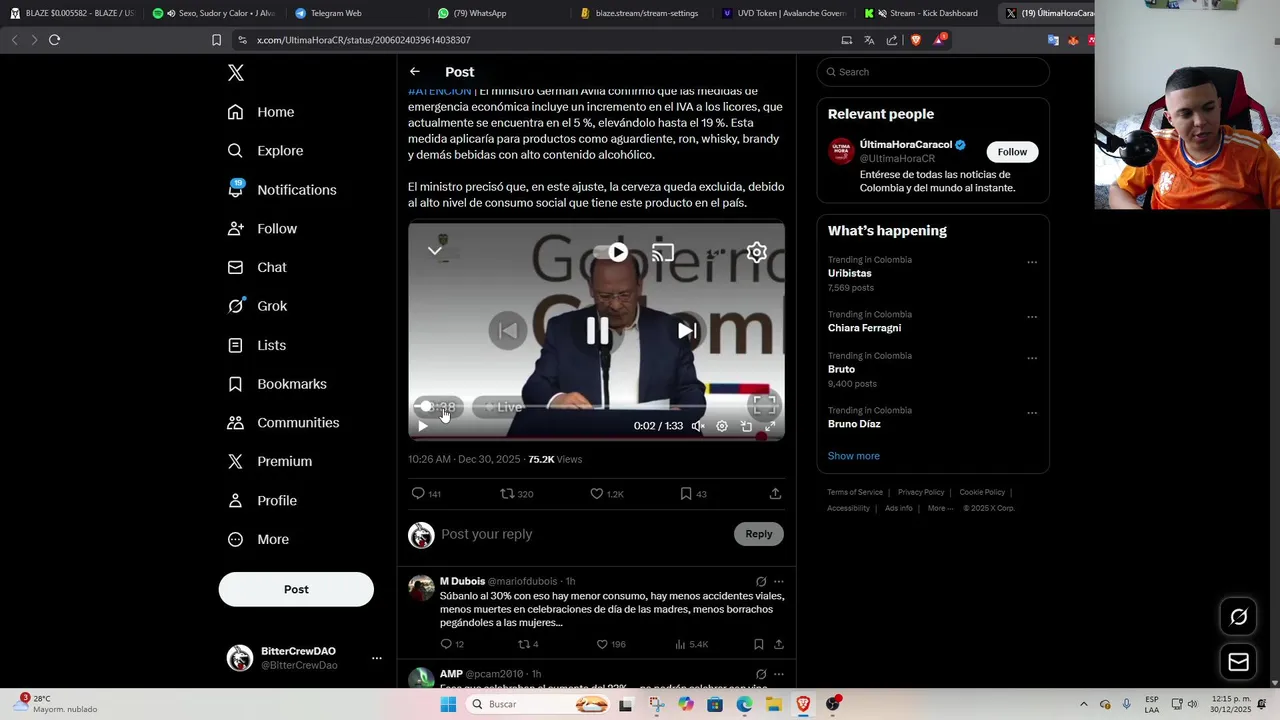The image size is (1280, 720).
Task: Switch to the UVD Token Avalanche tab
Action: coord(783,13)
